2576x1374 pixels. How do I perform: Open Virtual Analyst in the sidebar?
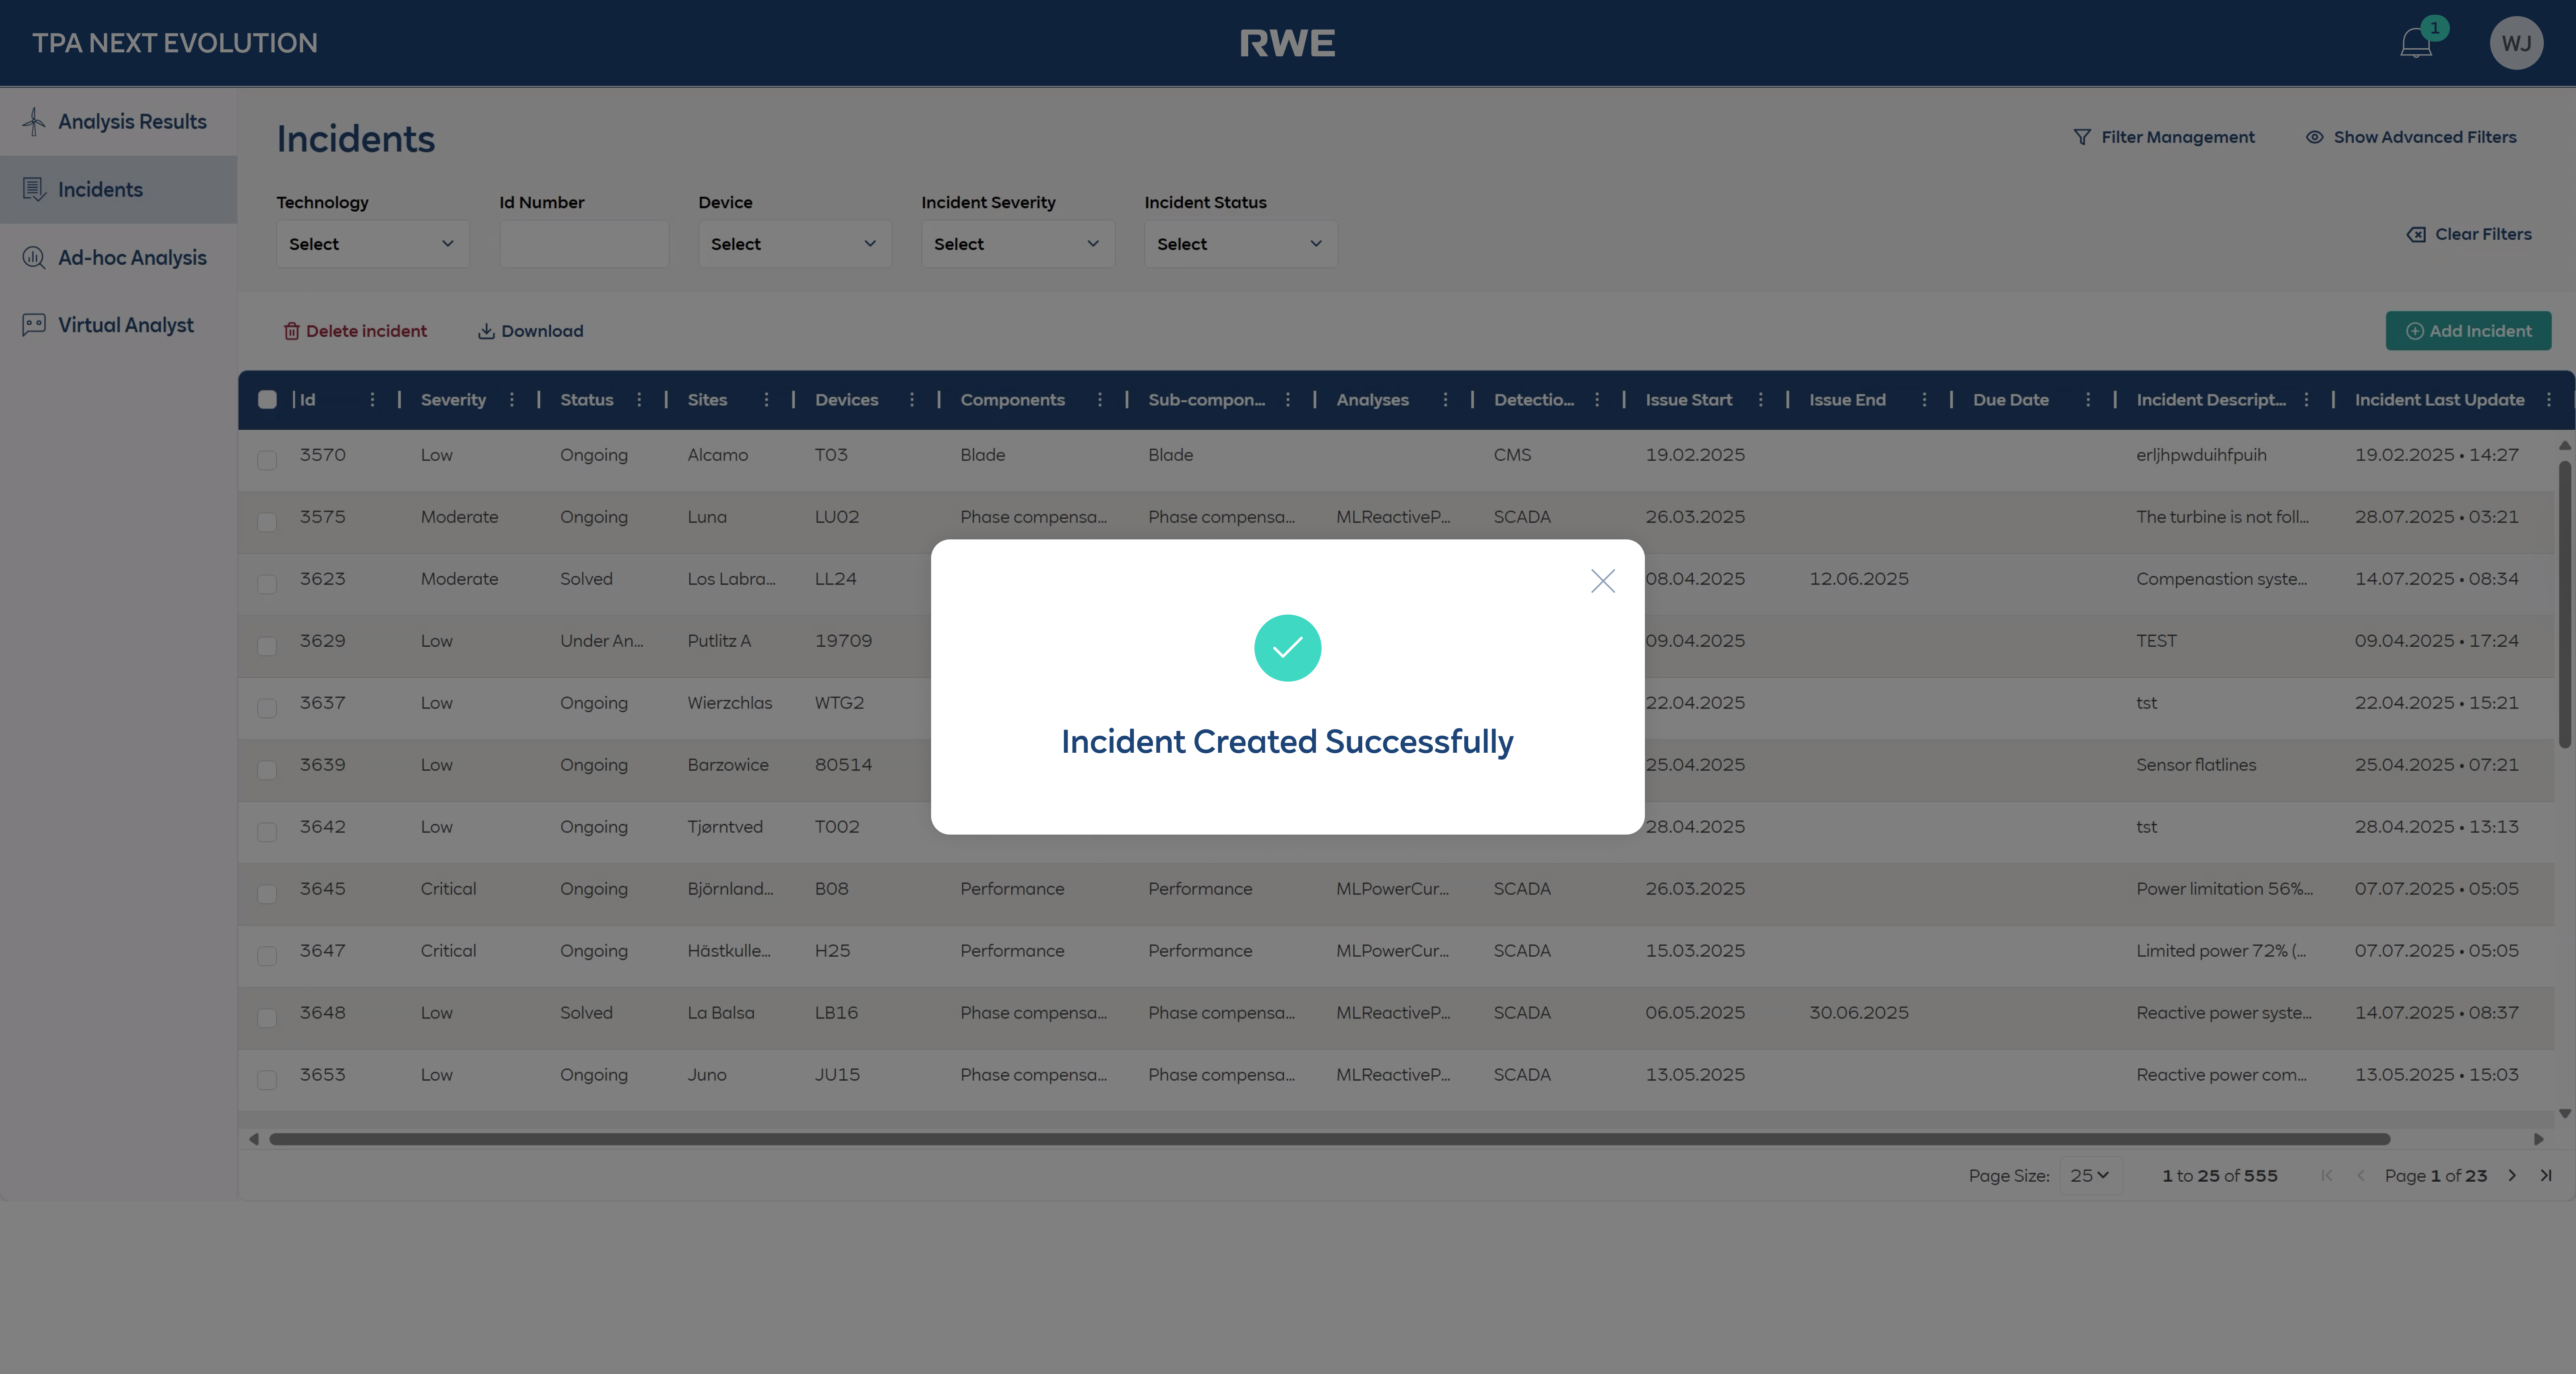coord(118,325)
